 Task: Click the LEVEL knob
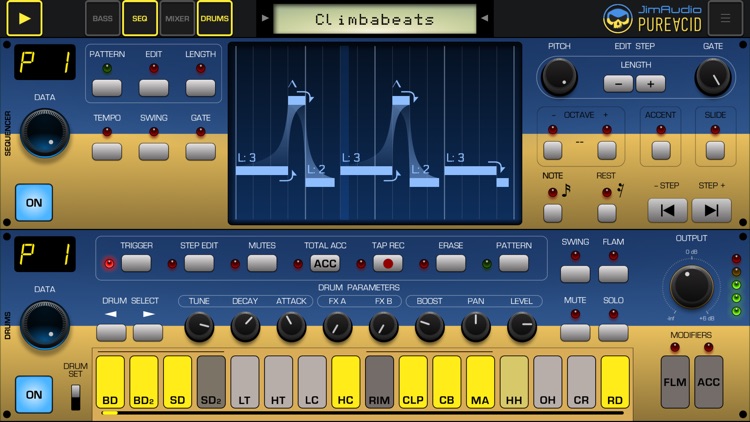tap(521, 327)
